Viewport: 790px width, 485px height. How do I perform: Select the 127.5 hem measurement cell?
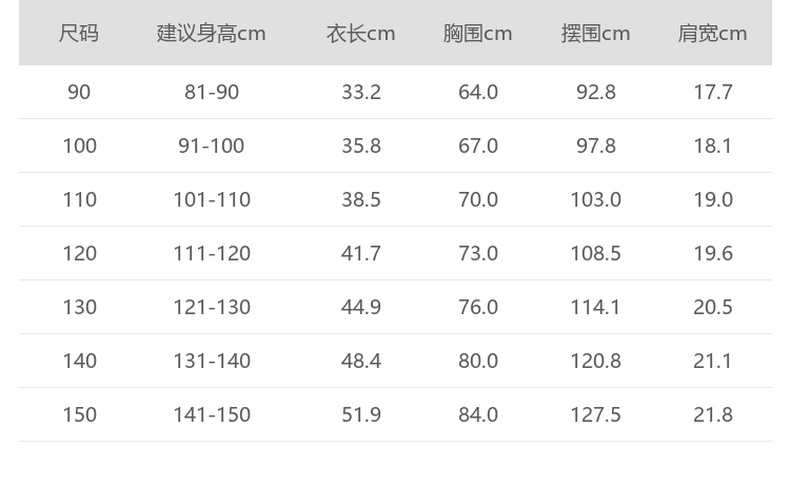point(595,415)
